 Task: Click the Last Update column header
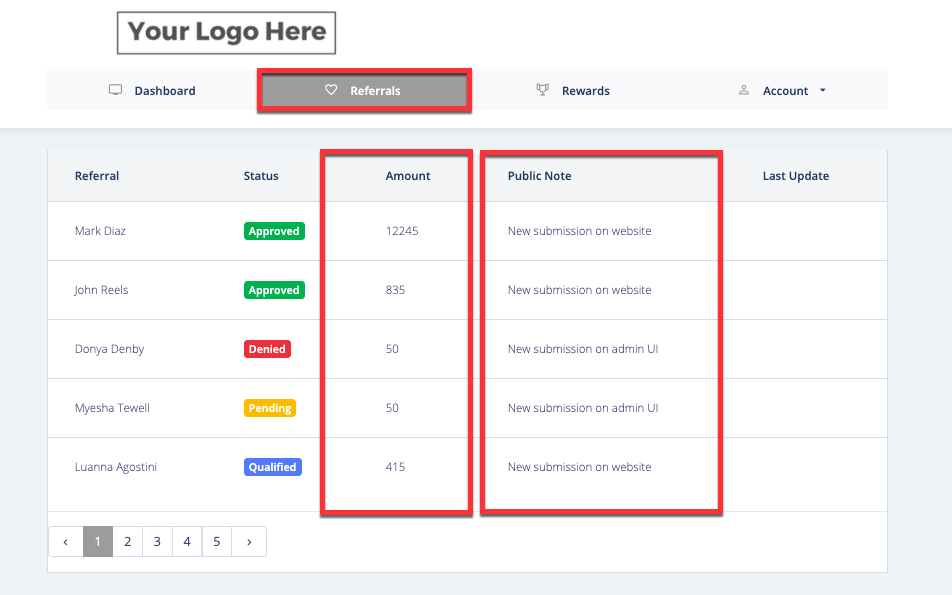(x=796, y=176)
